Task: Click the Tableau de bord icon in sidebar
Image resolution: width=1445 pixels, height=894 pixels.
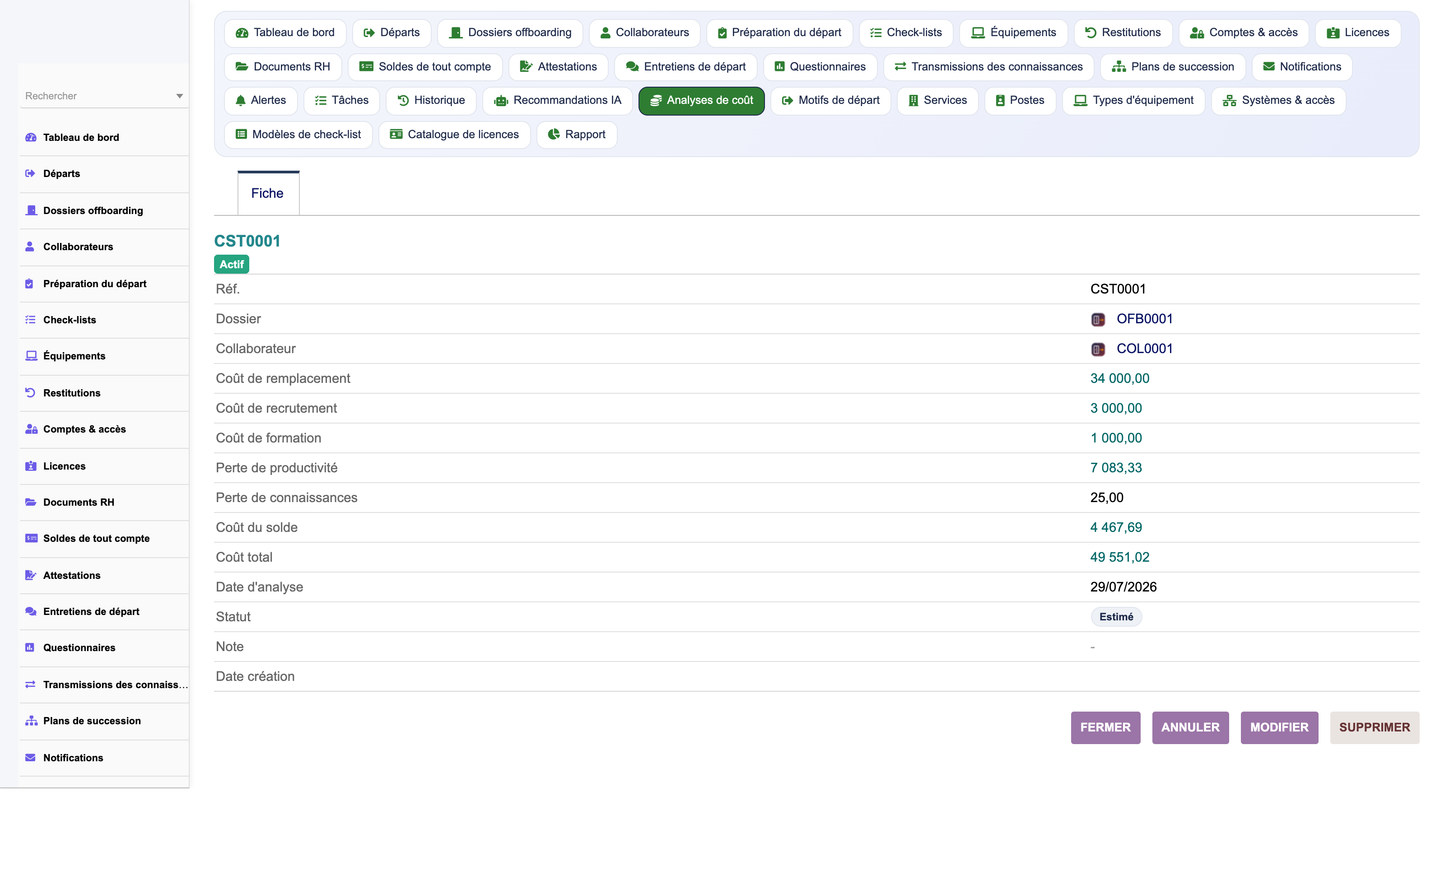Action: [31, 138]
